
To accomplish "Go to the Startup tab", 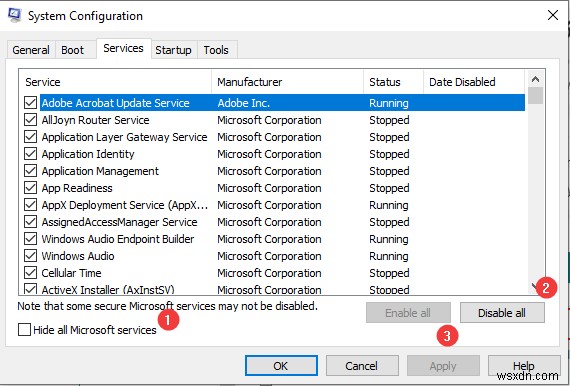I will 173,50.
